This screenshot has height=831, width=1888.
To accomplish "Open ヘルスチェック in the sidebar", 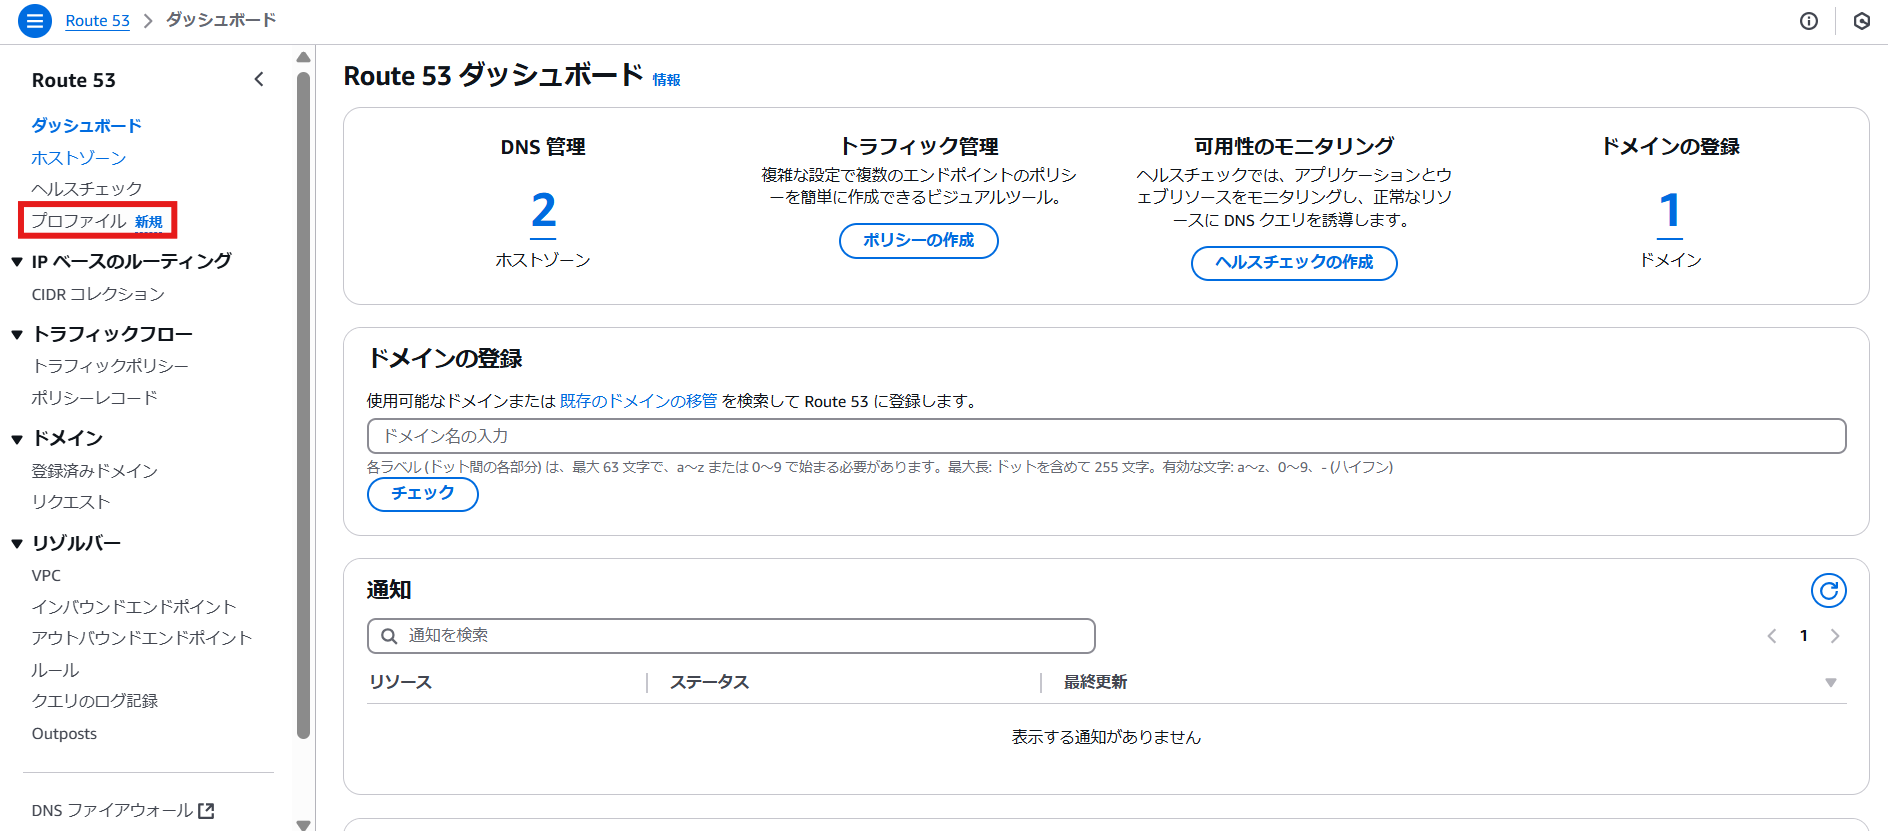I will coord(87,189).
